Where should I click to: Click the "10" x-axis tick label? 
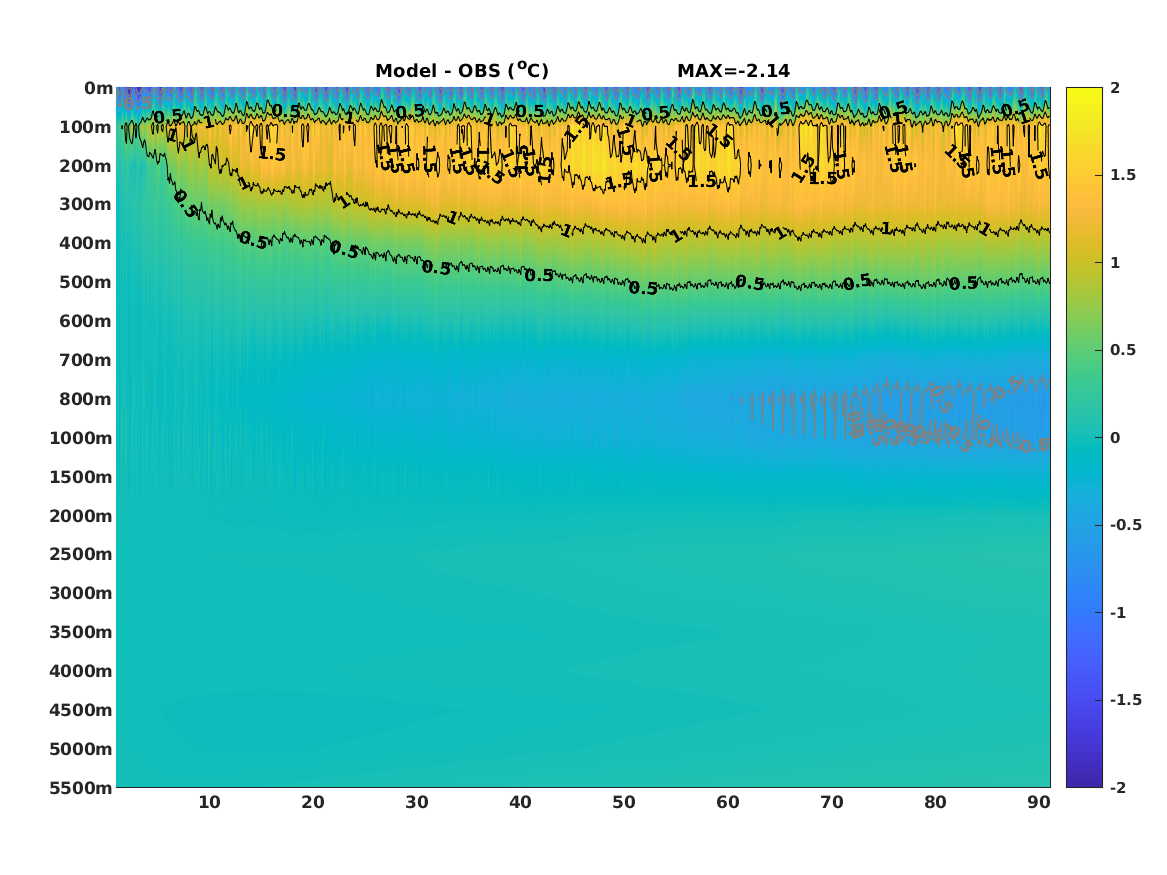[x=209, y=802]
